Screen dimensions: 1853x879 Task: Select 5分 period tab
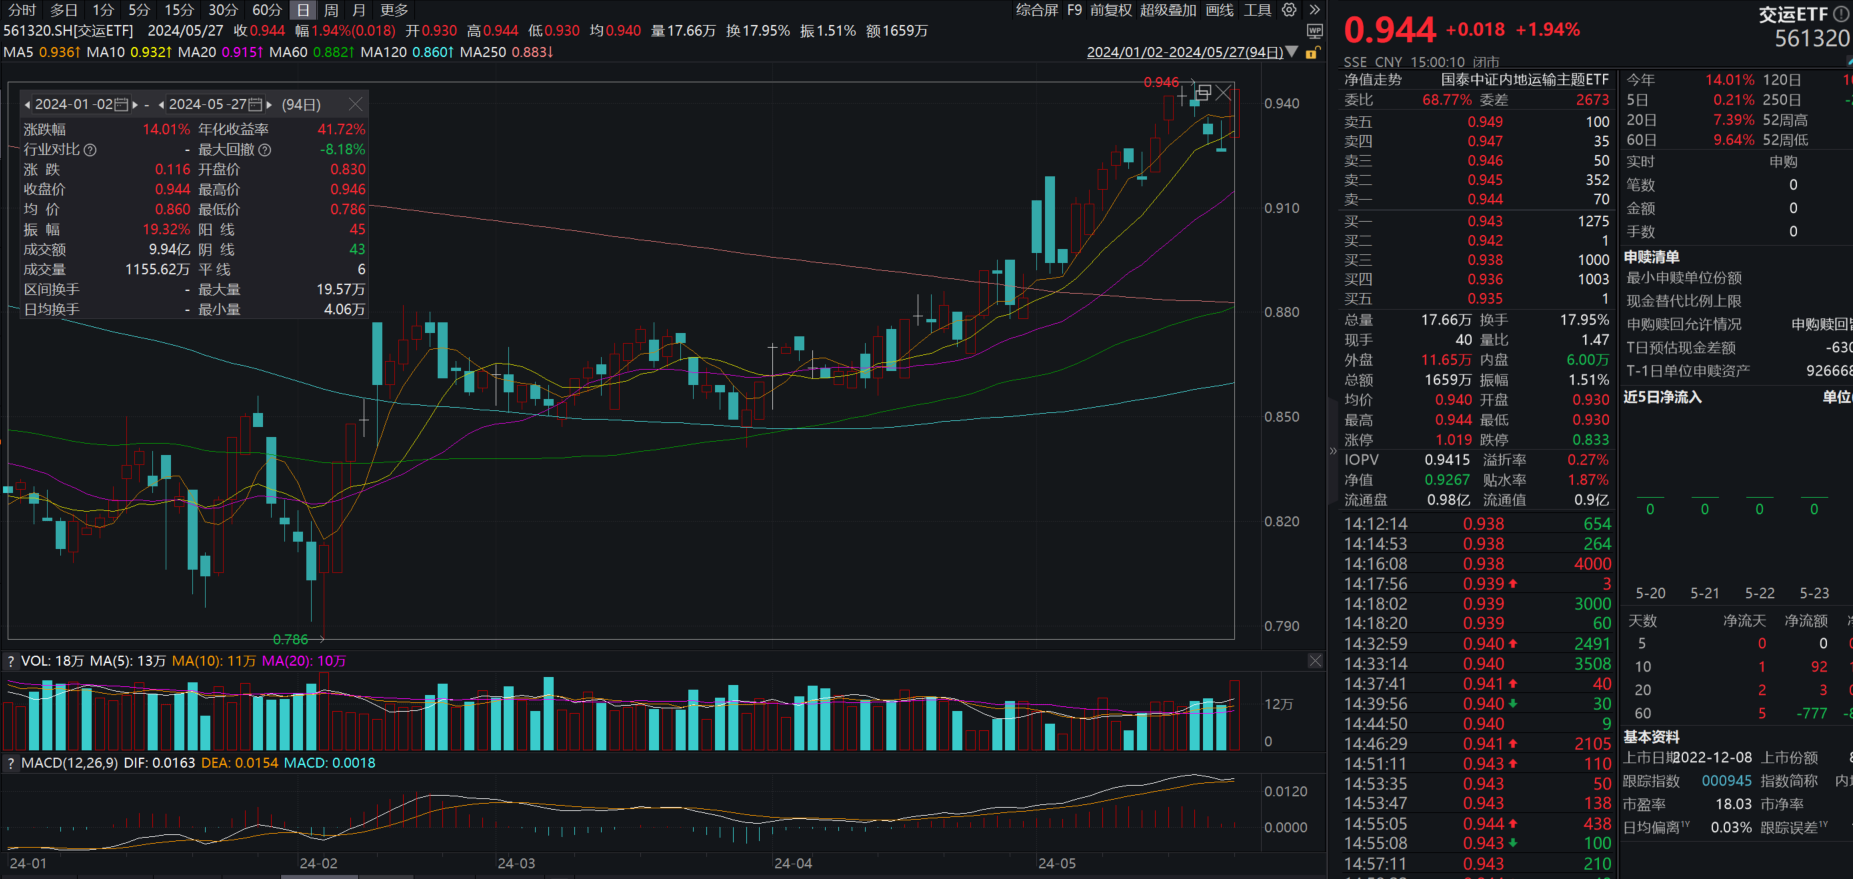point(139,10)
